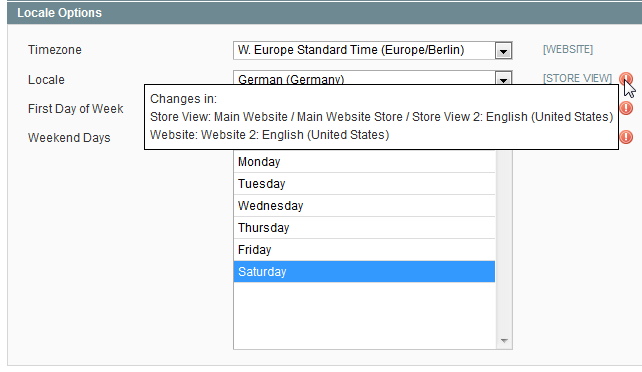This screenshot has width=642, height=372.
Task: Click the red alert icon for Weekend Days
Action: (x=626, y=137)
